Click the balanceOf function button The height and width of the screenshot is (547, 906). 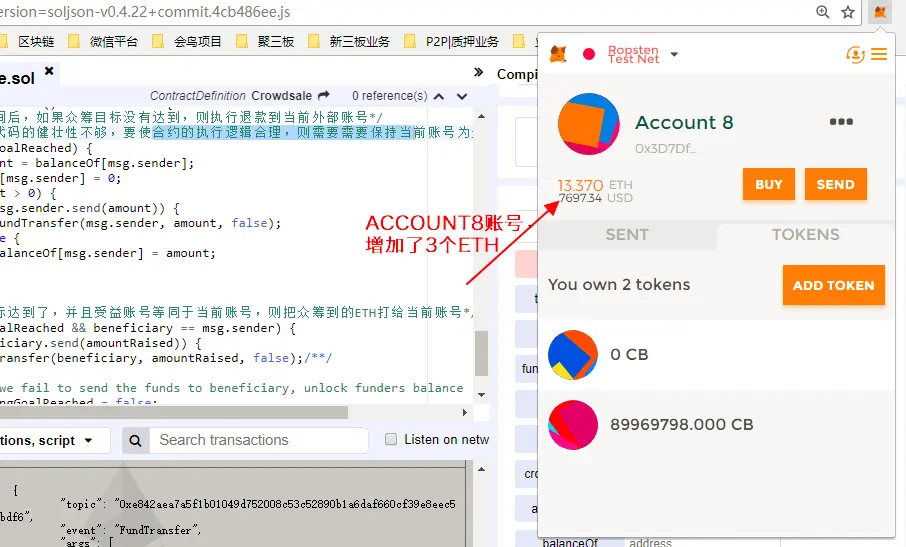pos(570,542)
